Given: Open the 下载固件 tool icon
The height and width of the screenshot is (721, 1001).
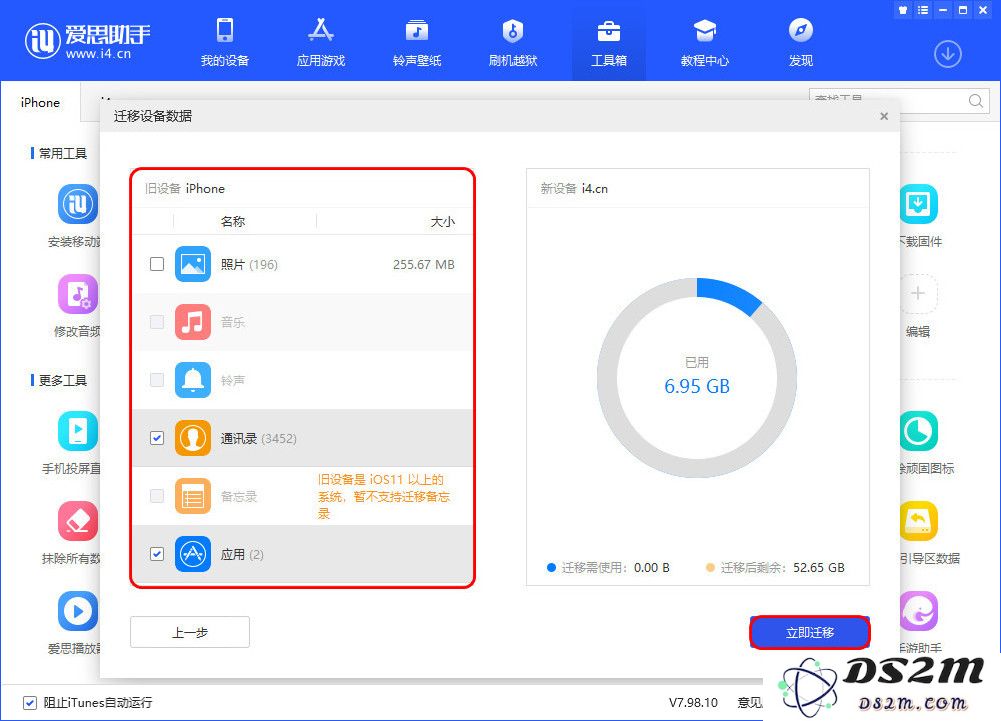Looking at the screenshot, I should point(919,204).
